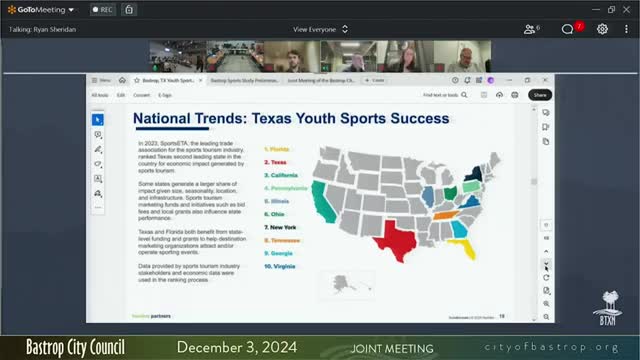Rotate the page view icon
The width and height of the screenshot is (640, 360).
point(546,278)
